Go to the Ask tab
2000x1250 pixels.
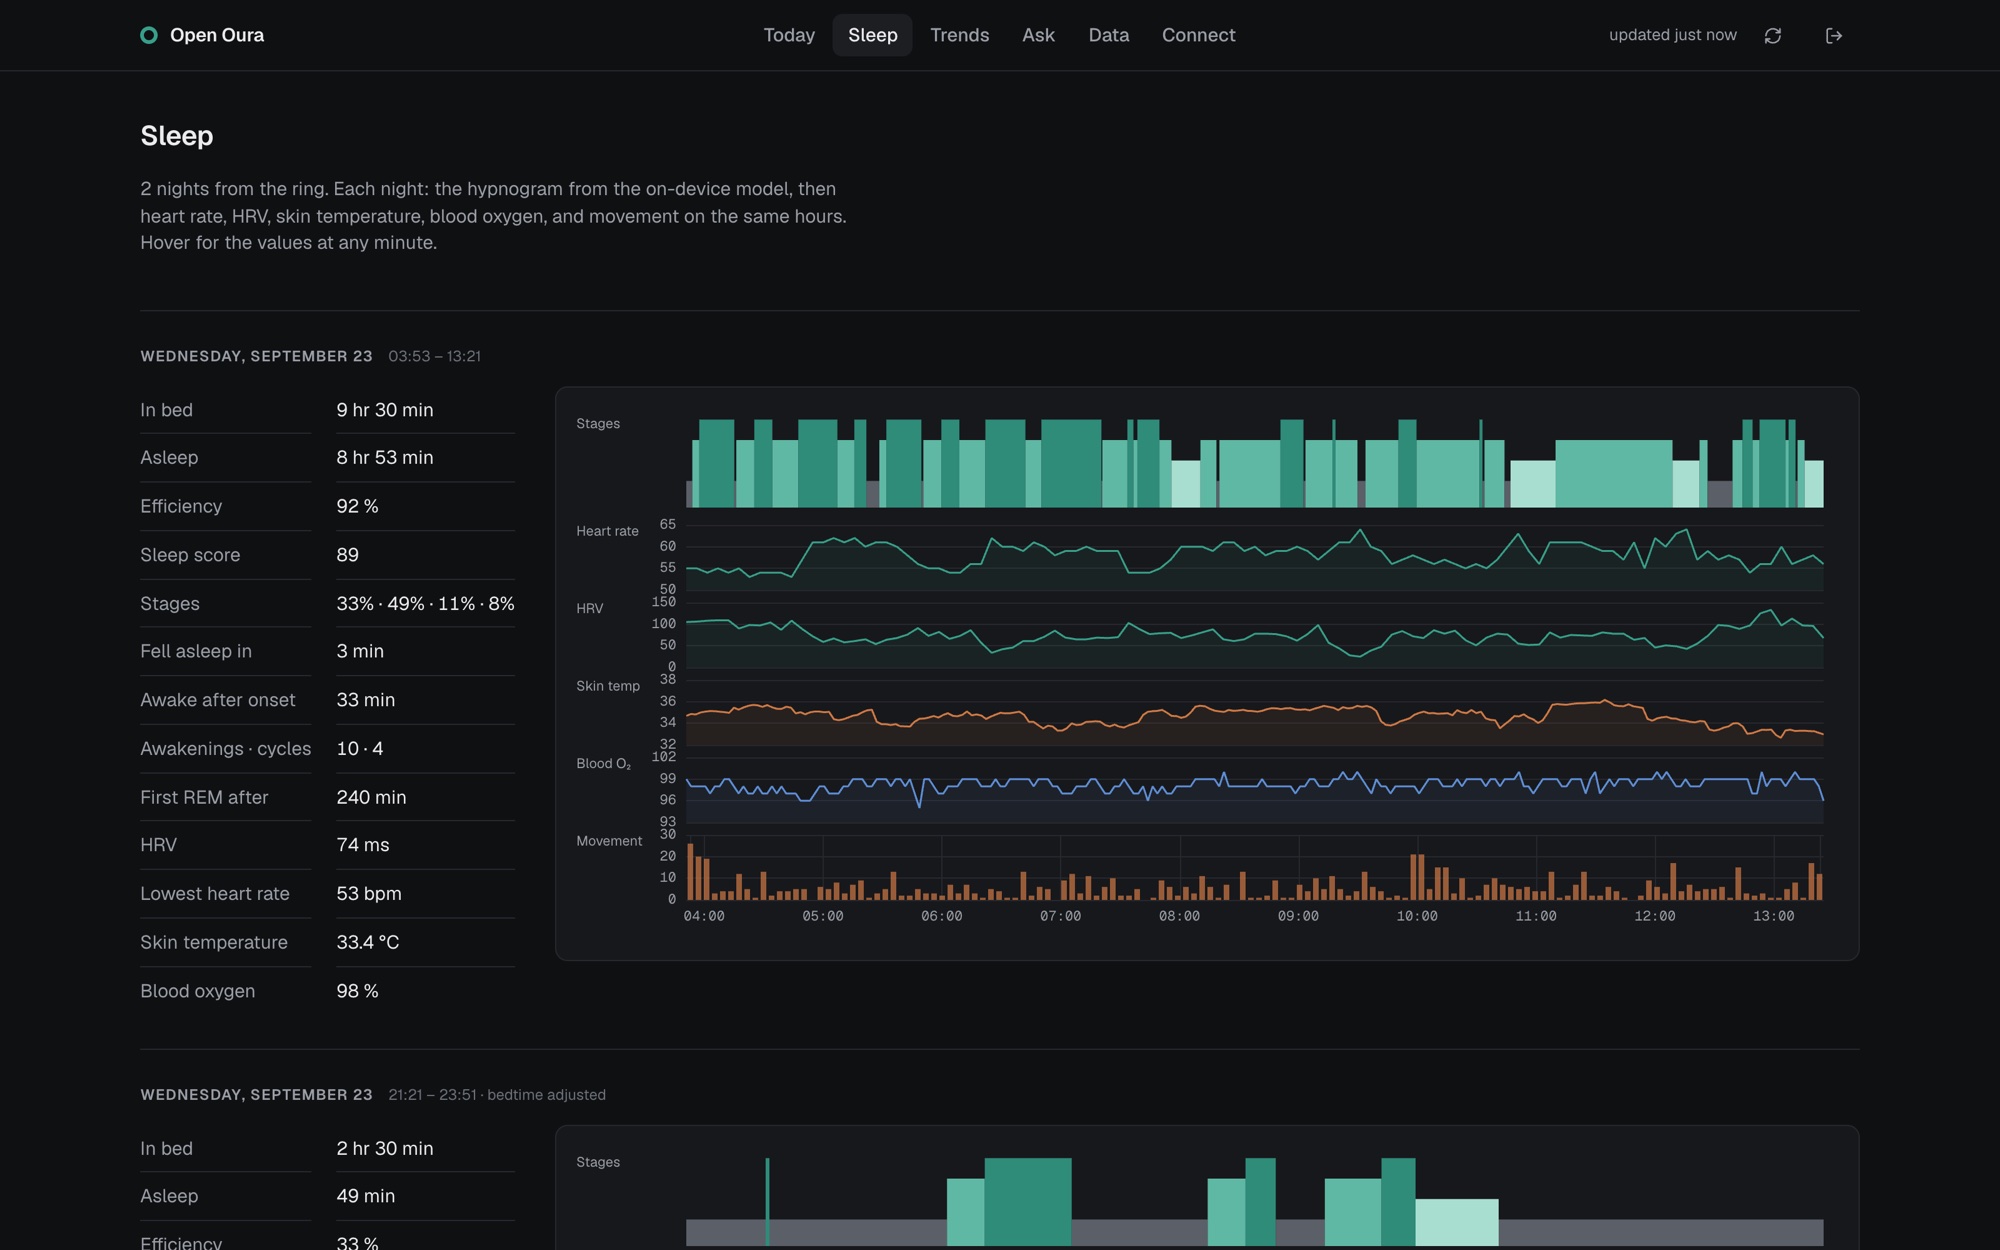(x=1038, y=35)
